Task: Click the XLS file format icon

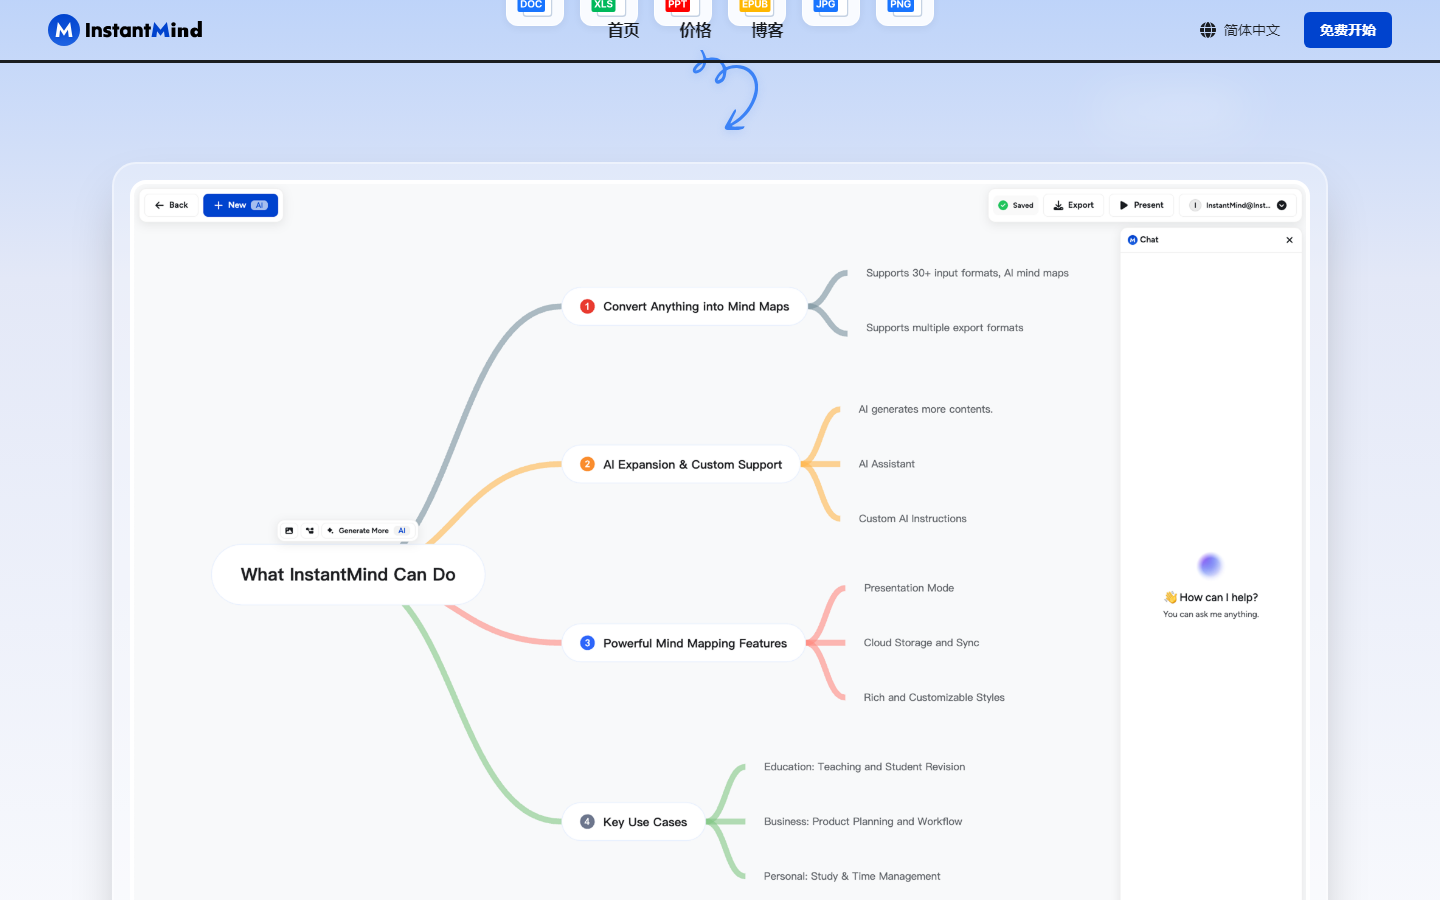Action: (609, 10)
